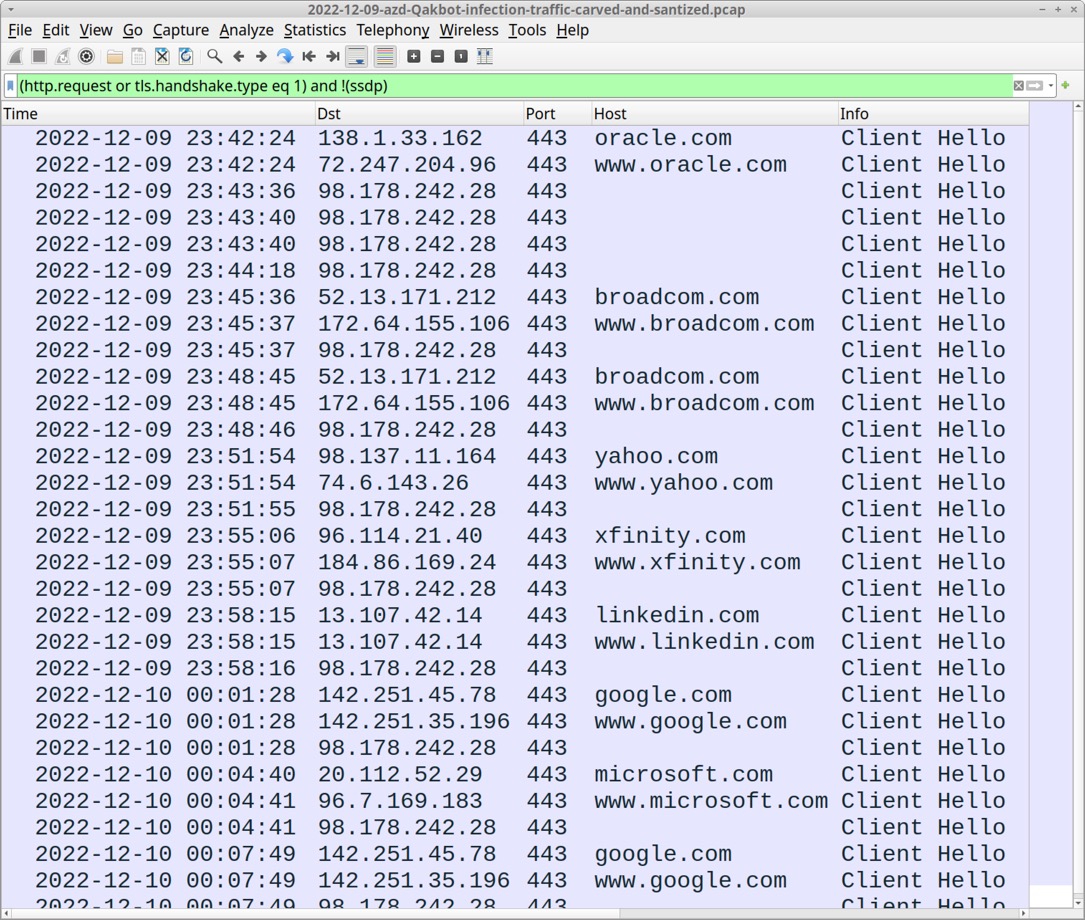Open the Edit menu
This screenshot has height=920, width=1085.
click(x=55, y=30)
